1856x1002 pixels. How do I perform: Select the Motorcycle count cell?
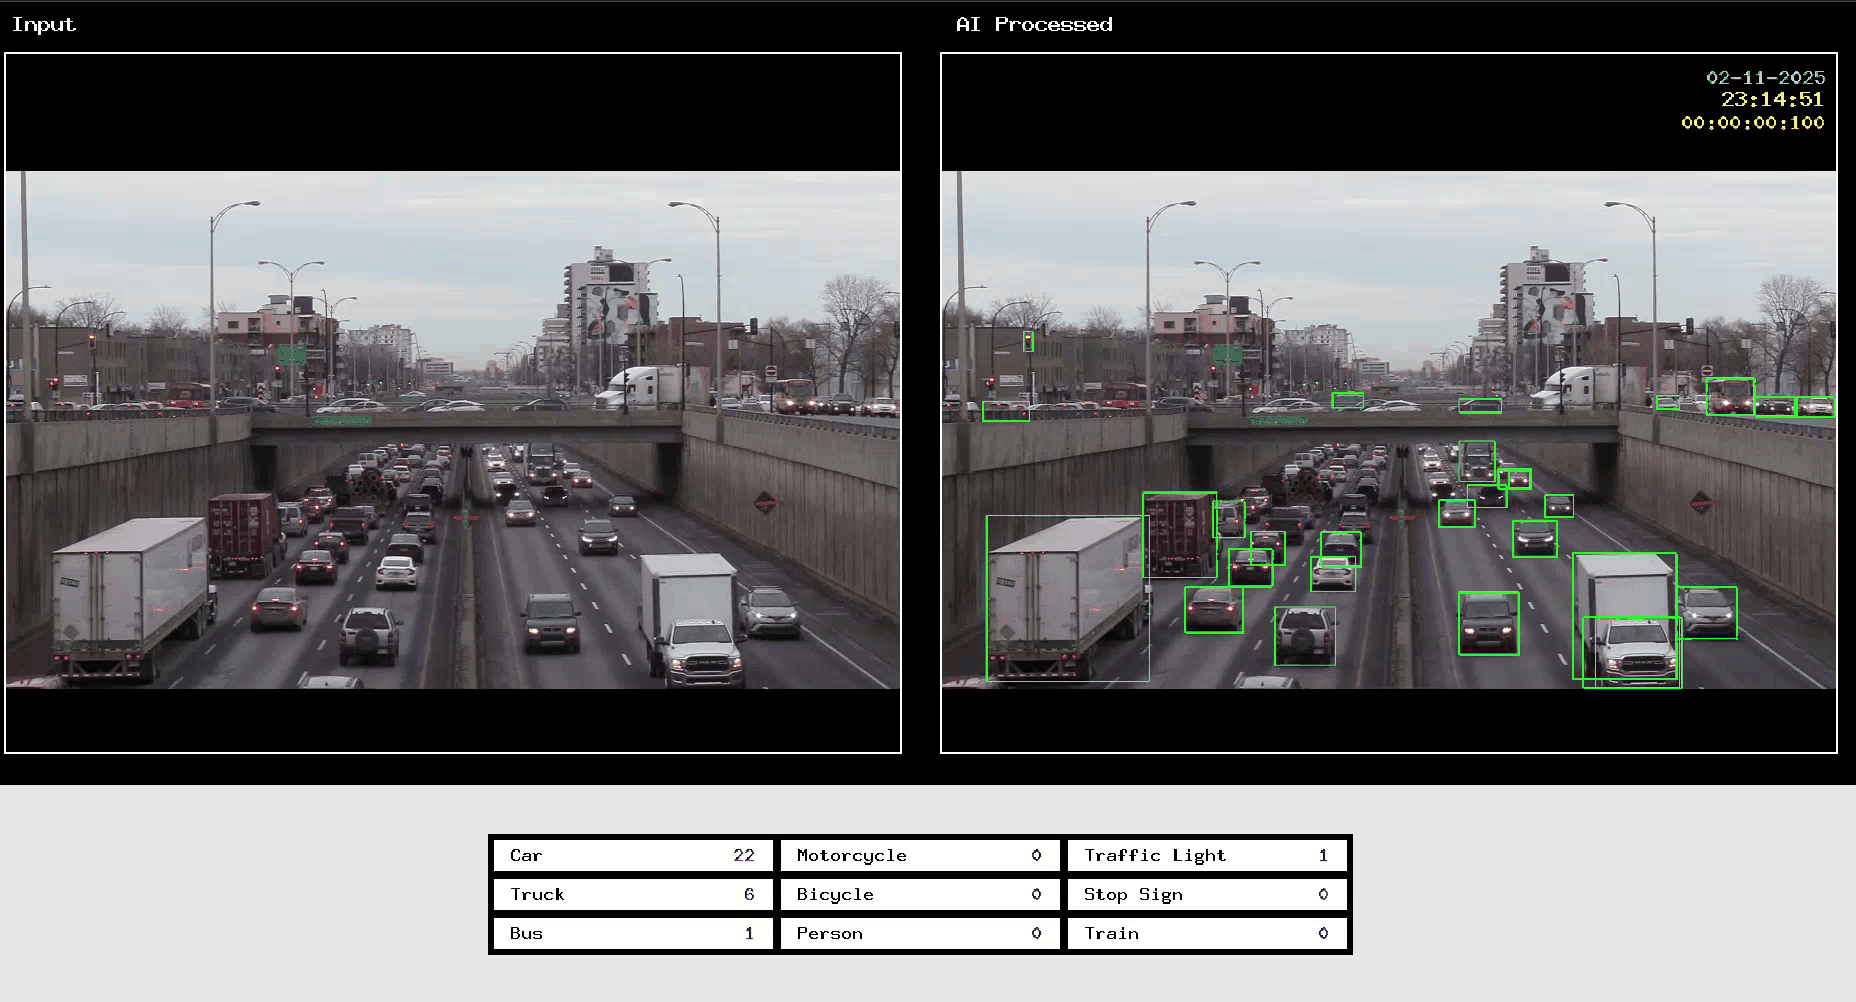pos(919,855)
